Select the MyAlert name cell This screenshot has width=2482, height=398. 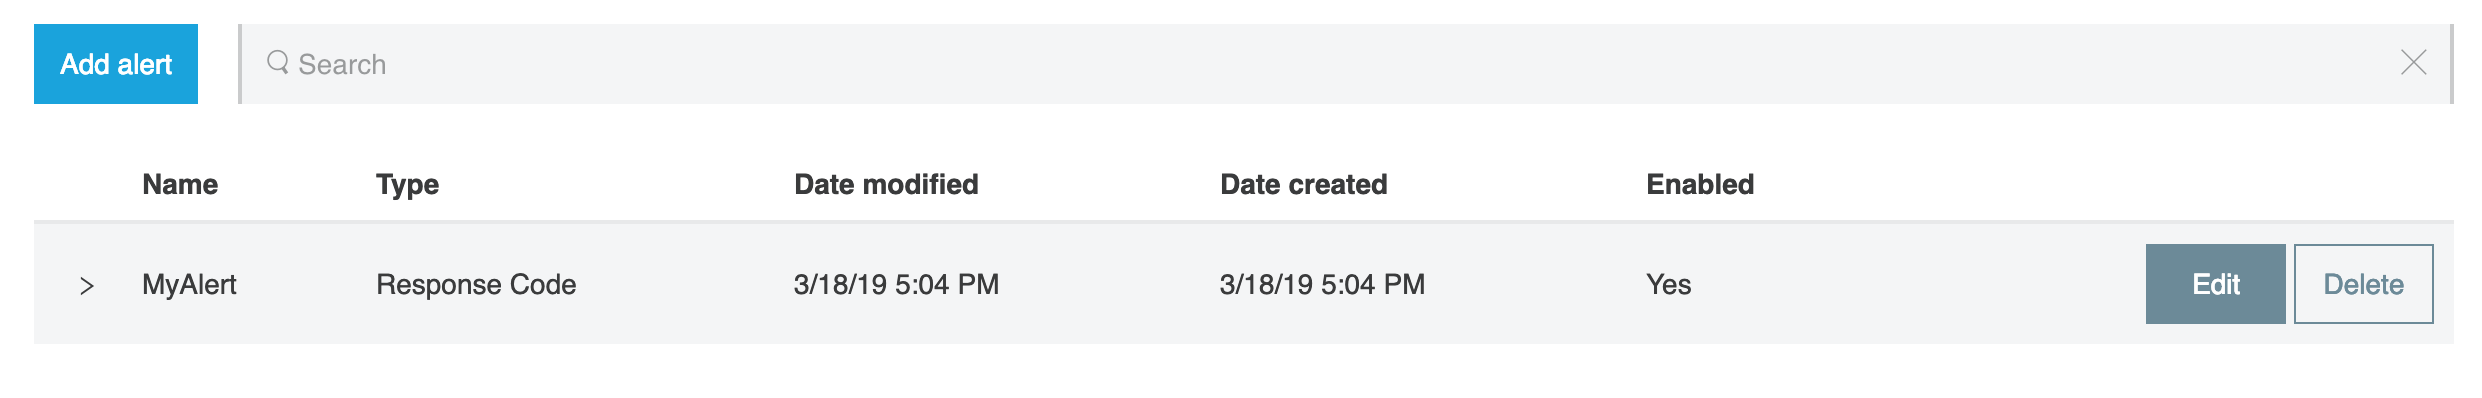click(189, 285)
